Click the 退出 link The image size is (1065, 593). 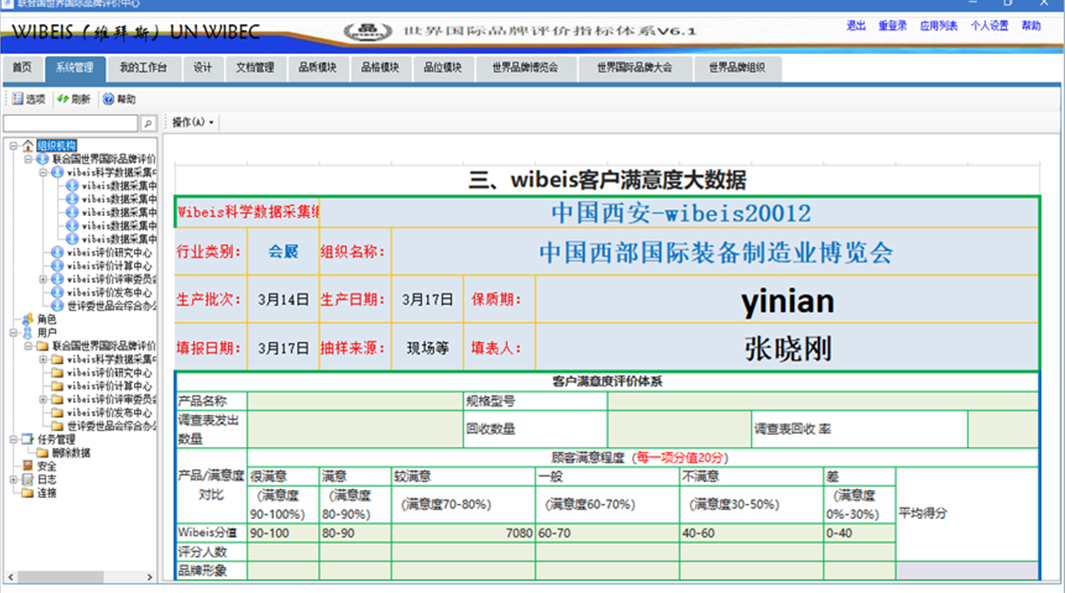[x=856, y=26]
